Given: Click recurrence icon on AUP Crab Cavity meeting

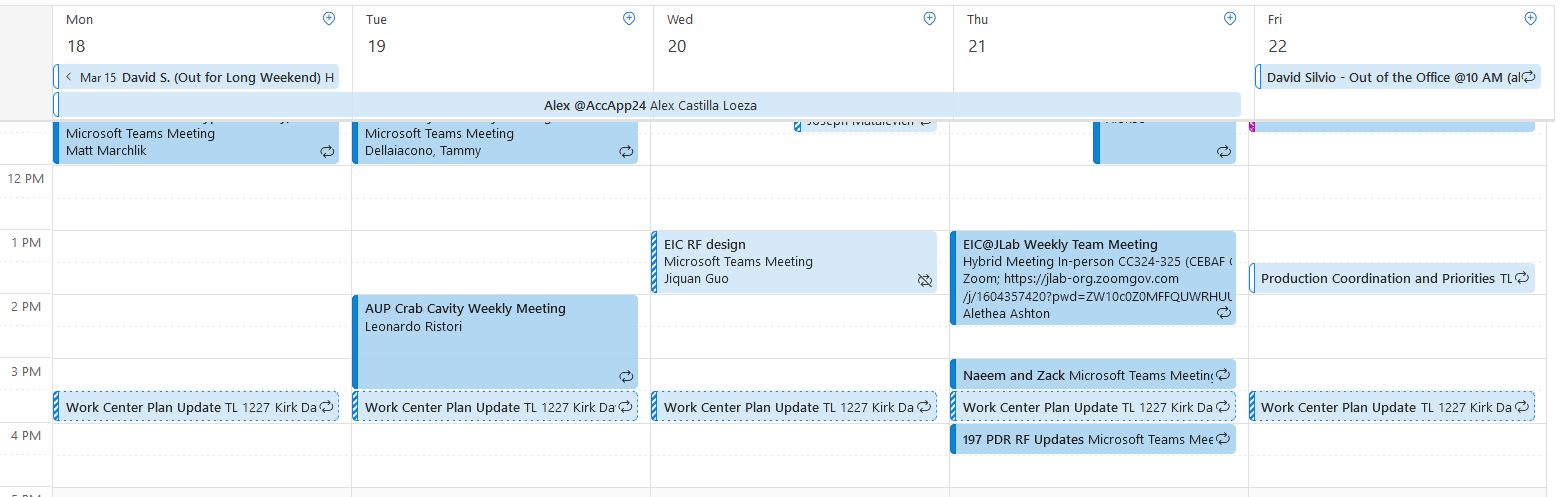Looking at the screenshot, I should click(x=626, y=376).
